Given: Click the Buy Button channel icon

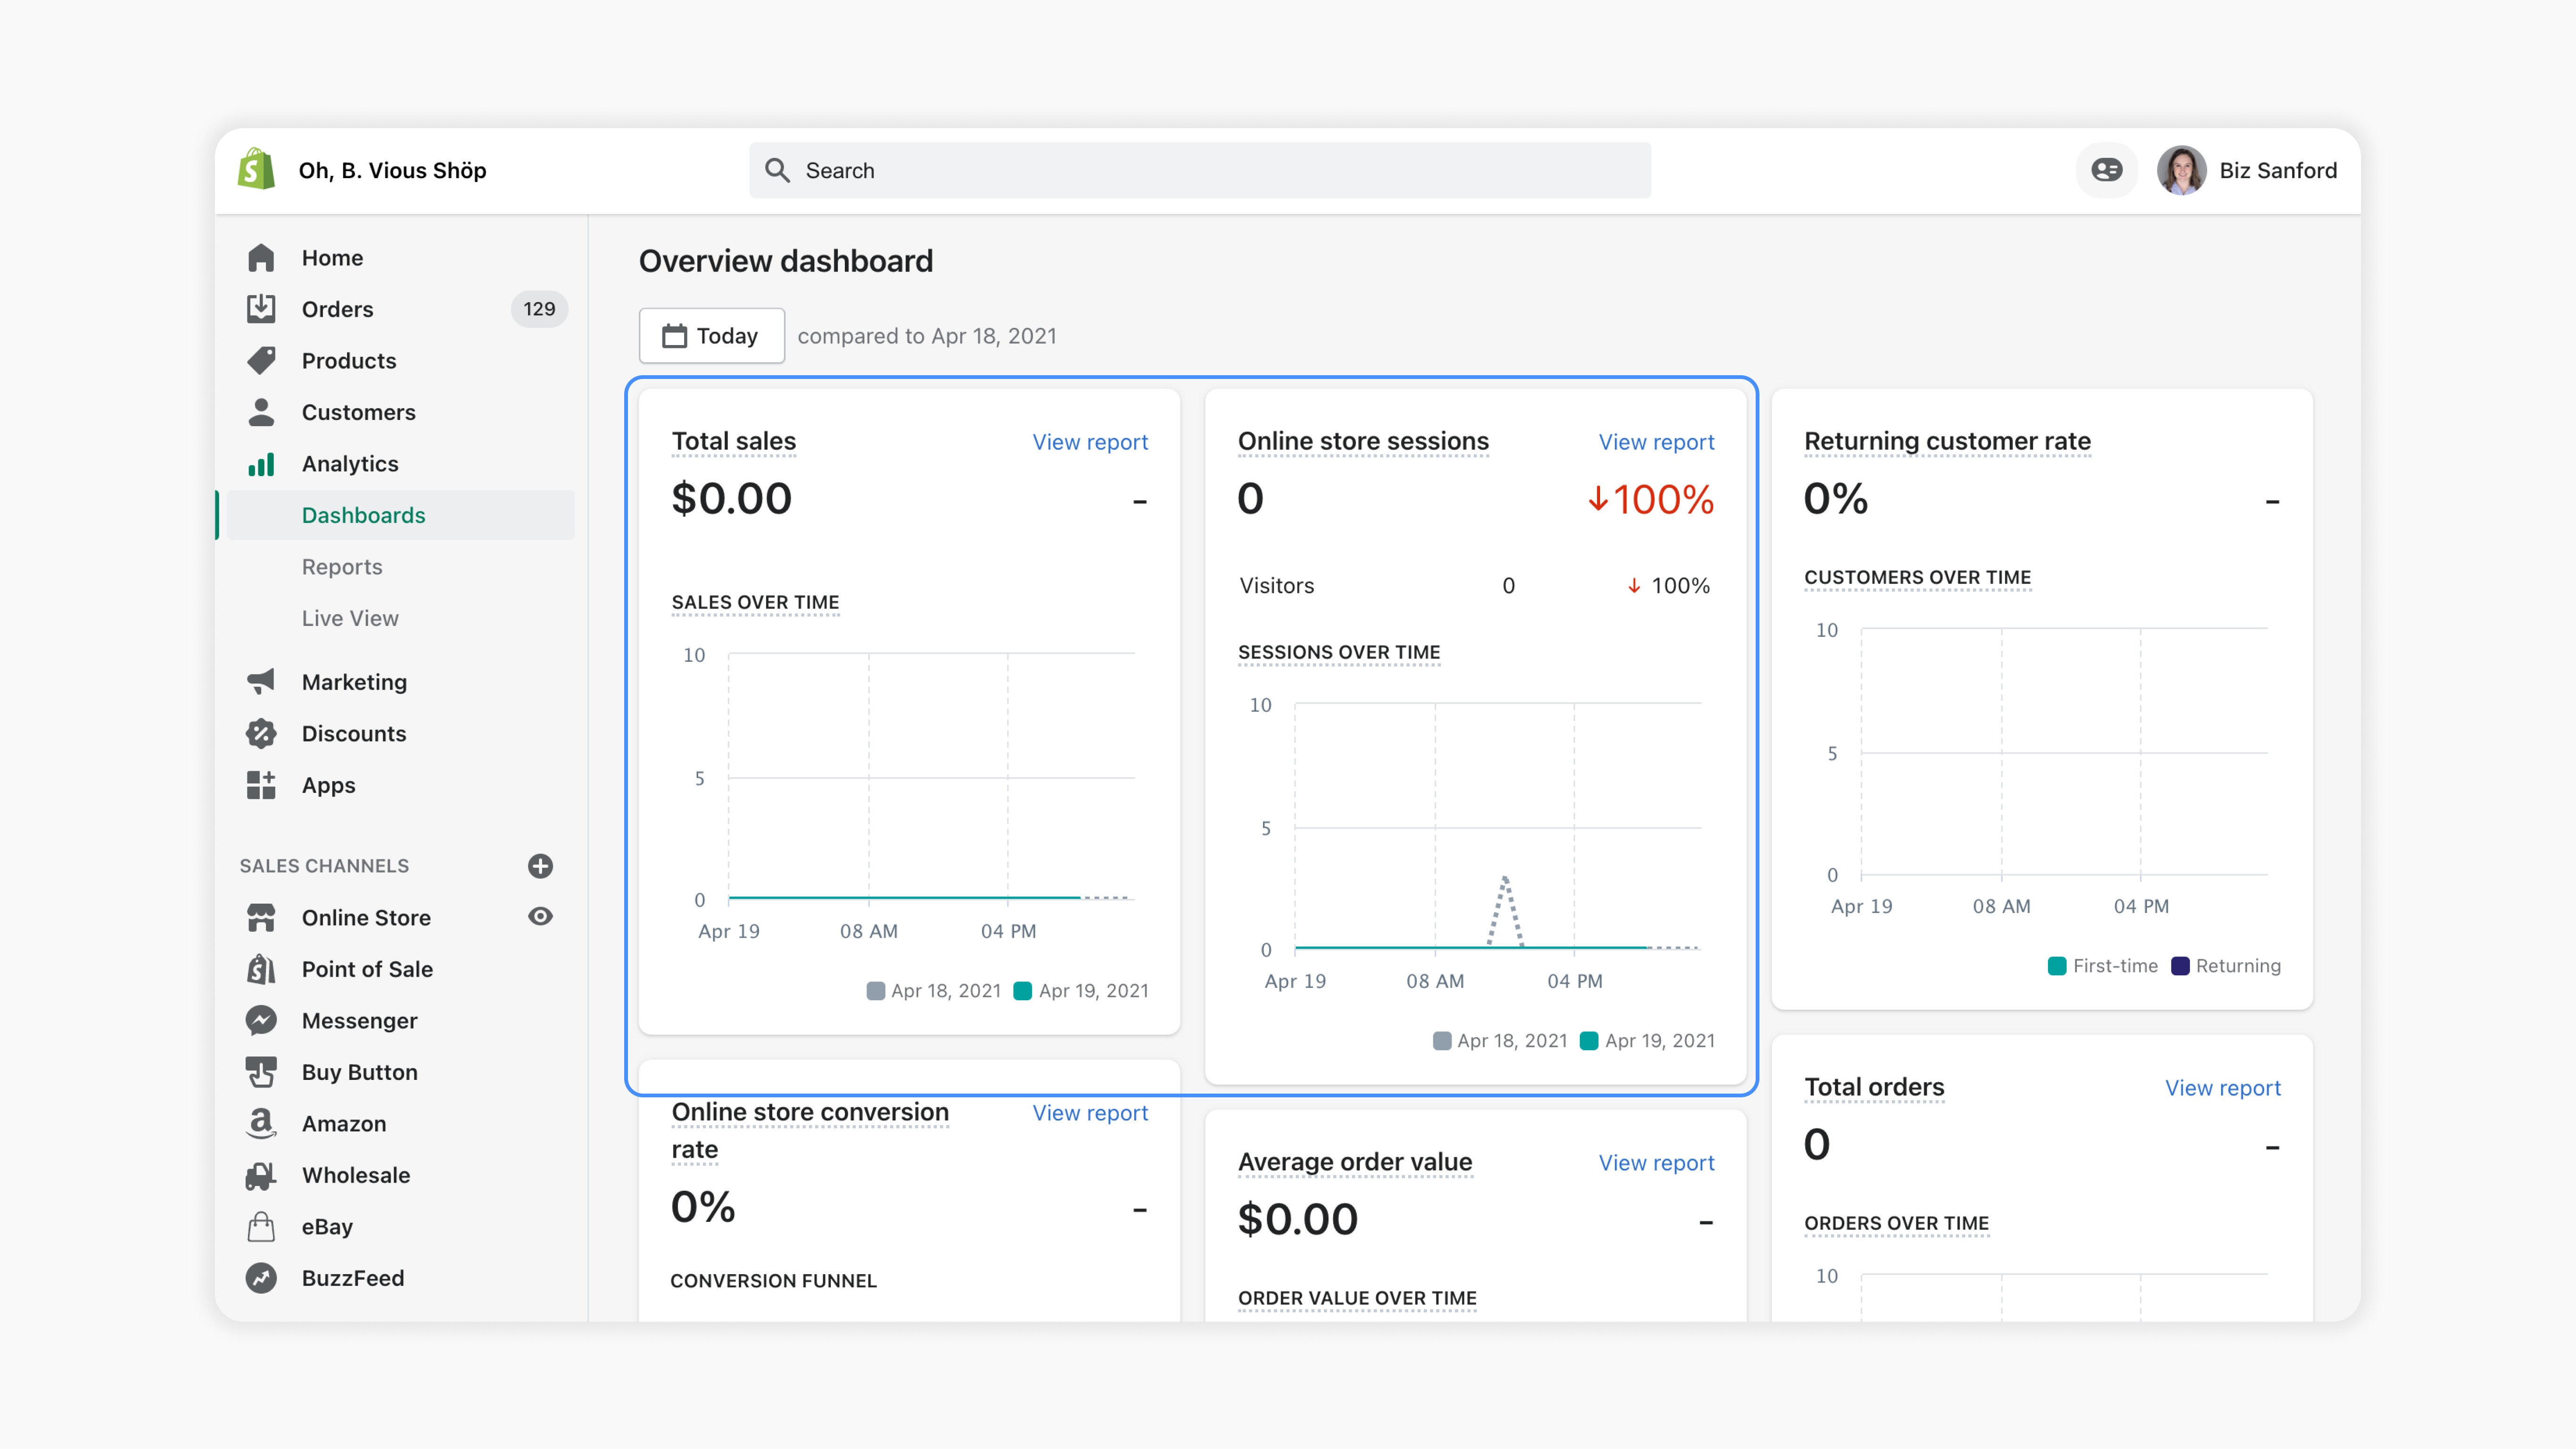Looking at the screenshot, I should pyautogui.click(x=261, y=1072).
